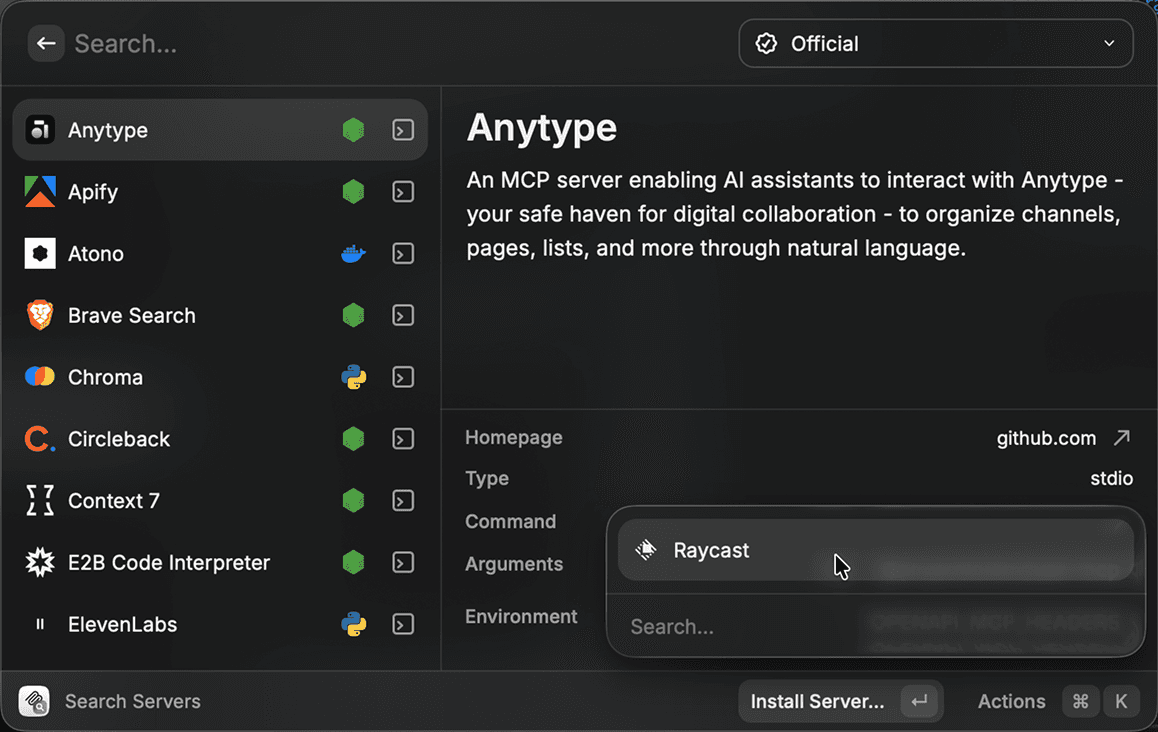1158x732 pixels.
Task: Click the external link arrow icon
Action: [x=1122, y=437]
